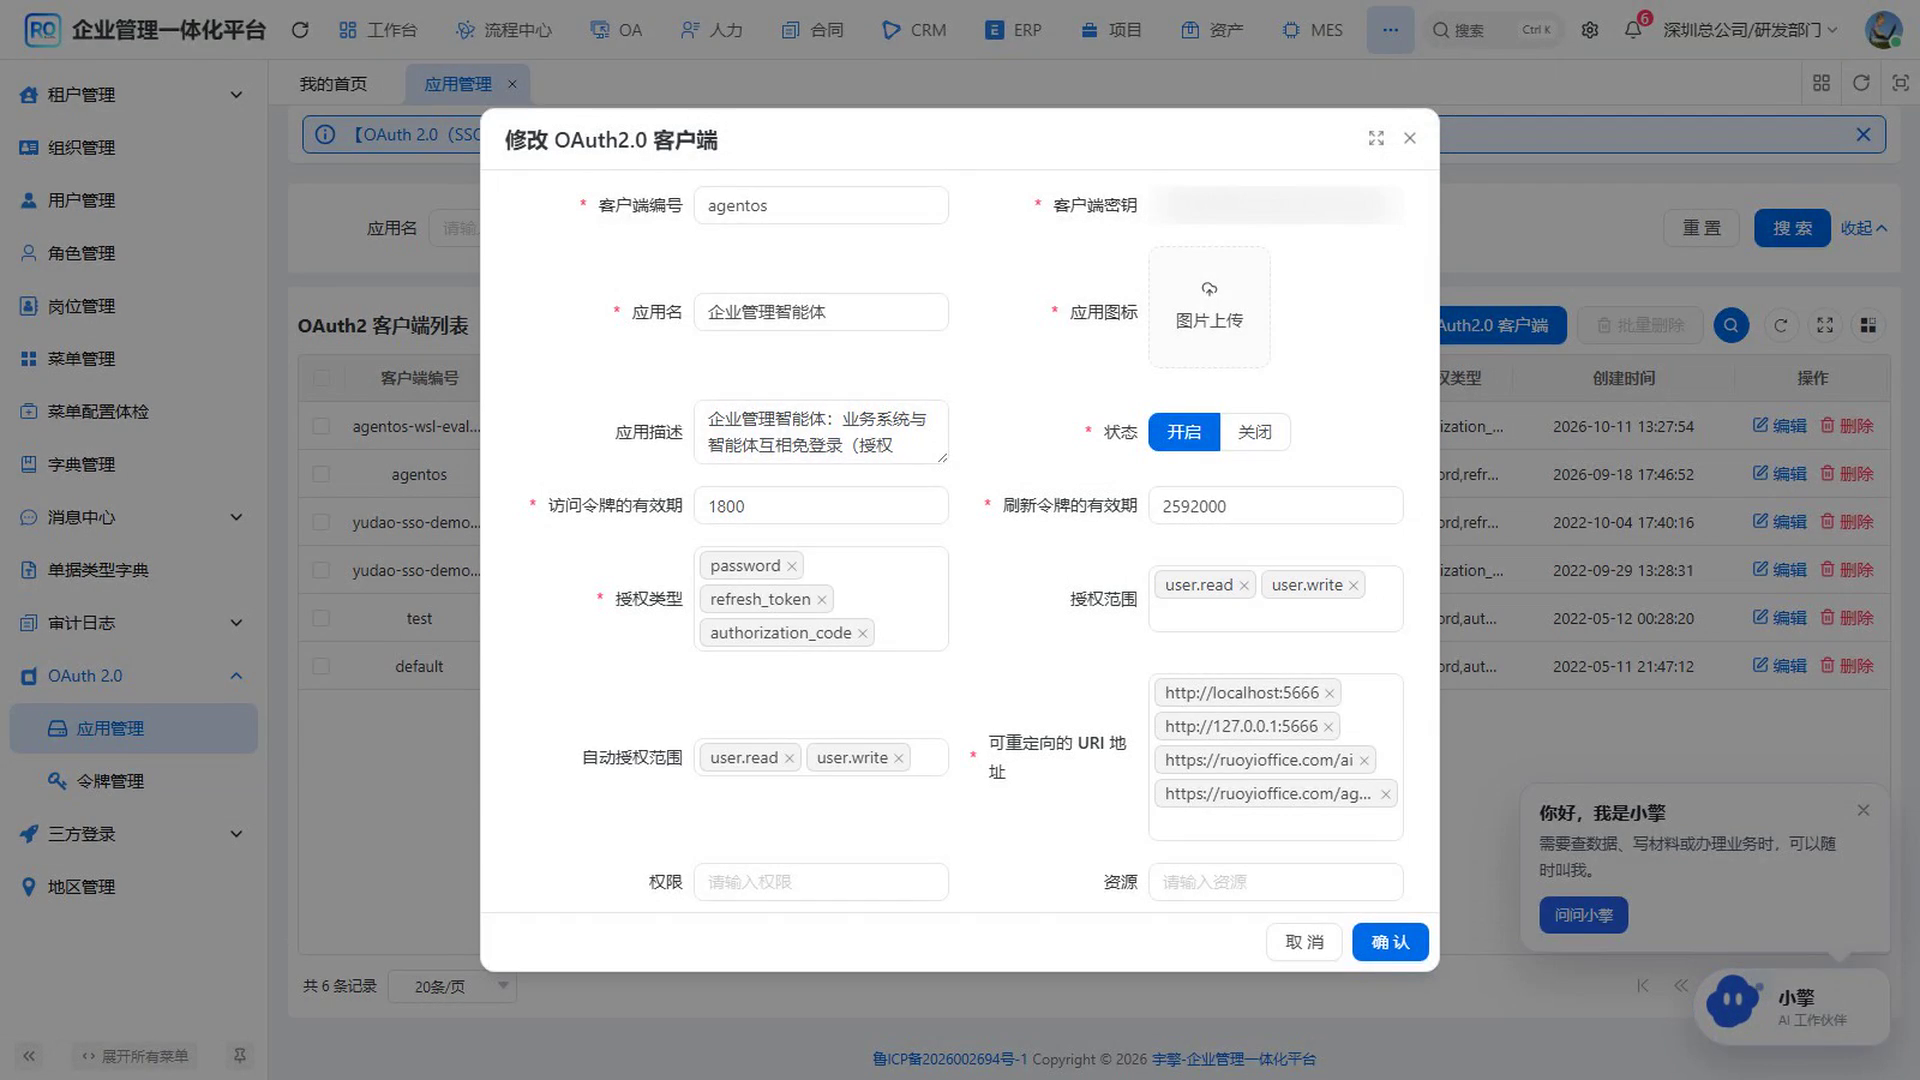Open the settings gear in the header
Image resolution: width=1920 pixels, height=1080 pixels.
click(x=1589, y=30)
